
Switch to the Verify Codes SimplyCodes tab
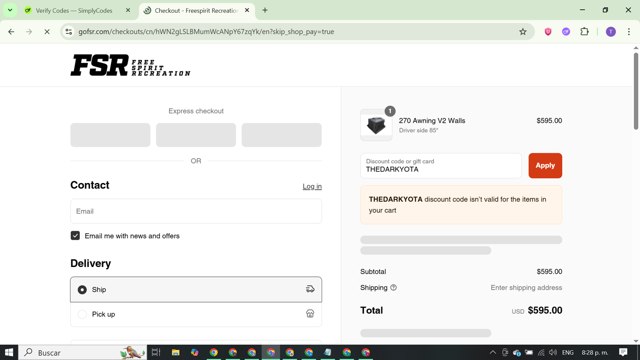(x=73, y=11)
